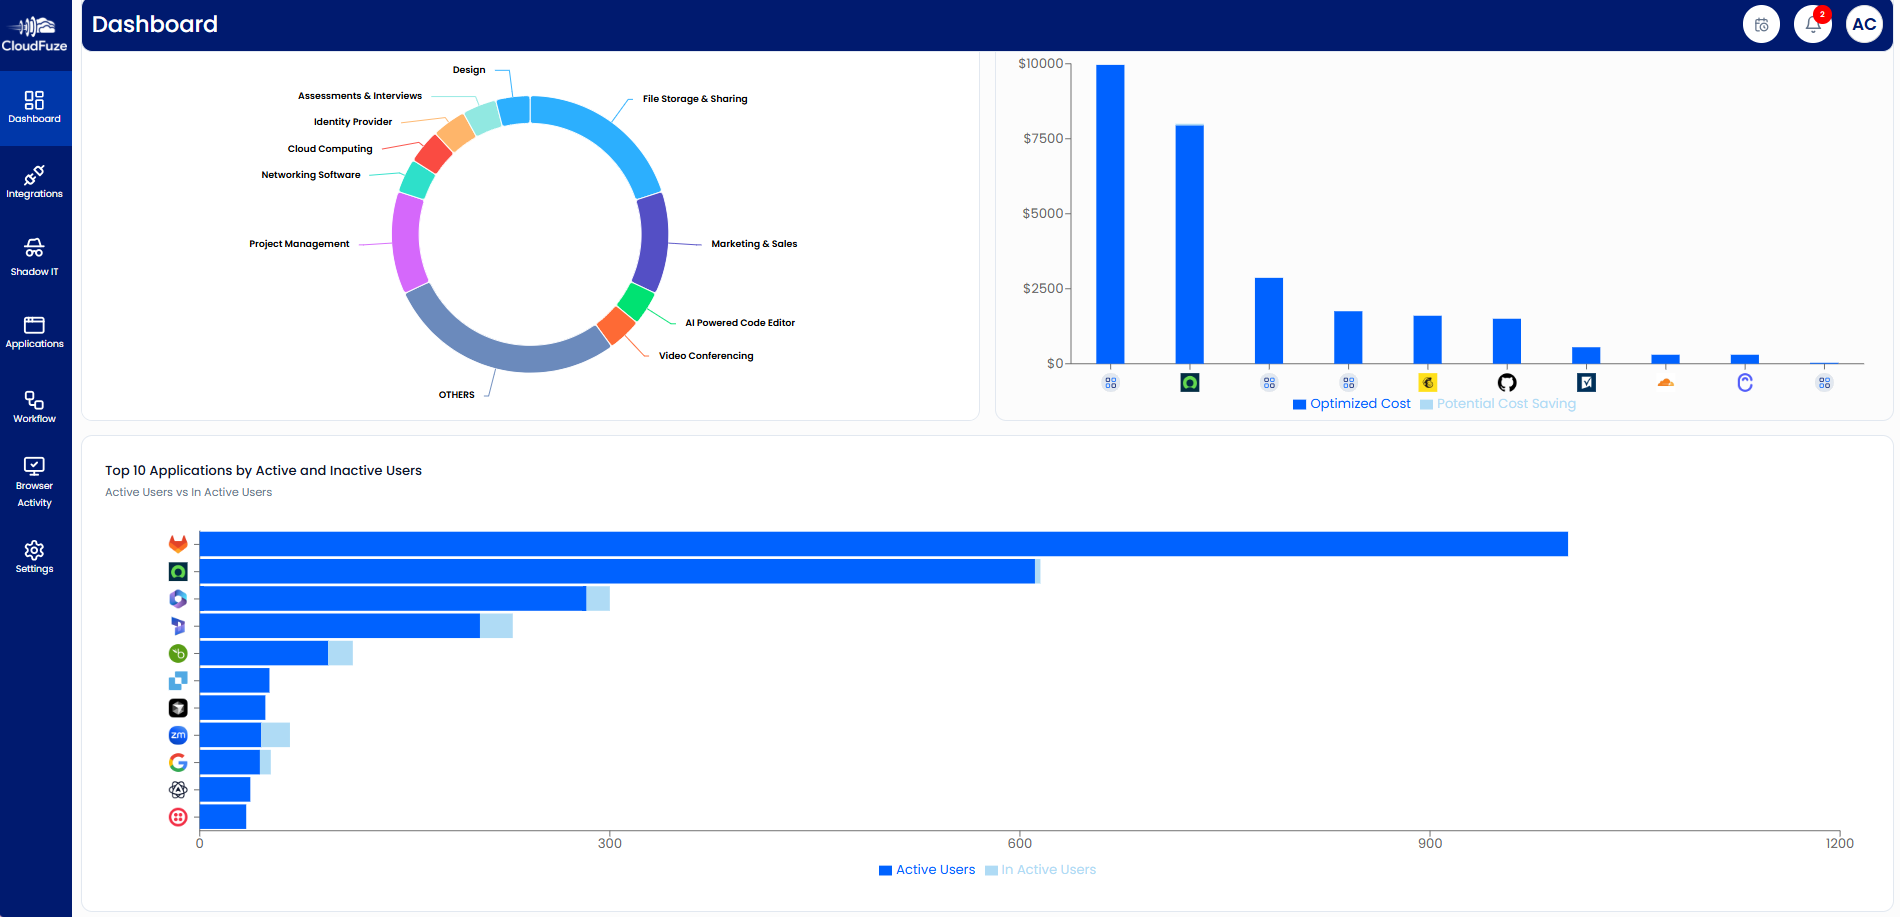Click the CloudFuze logo
This screenshot has width=1900, height=917.
(35, 27)
